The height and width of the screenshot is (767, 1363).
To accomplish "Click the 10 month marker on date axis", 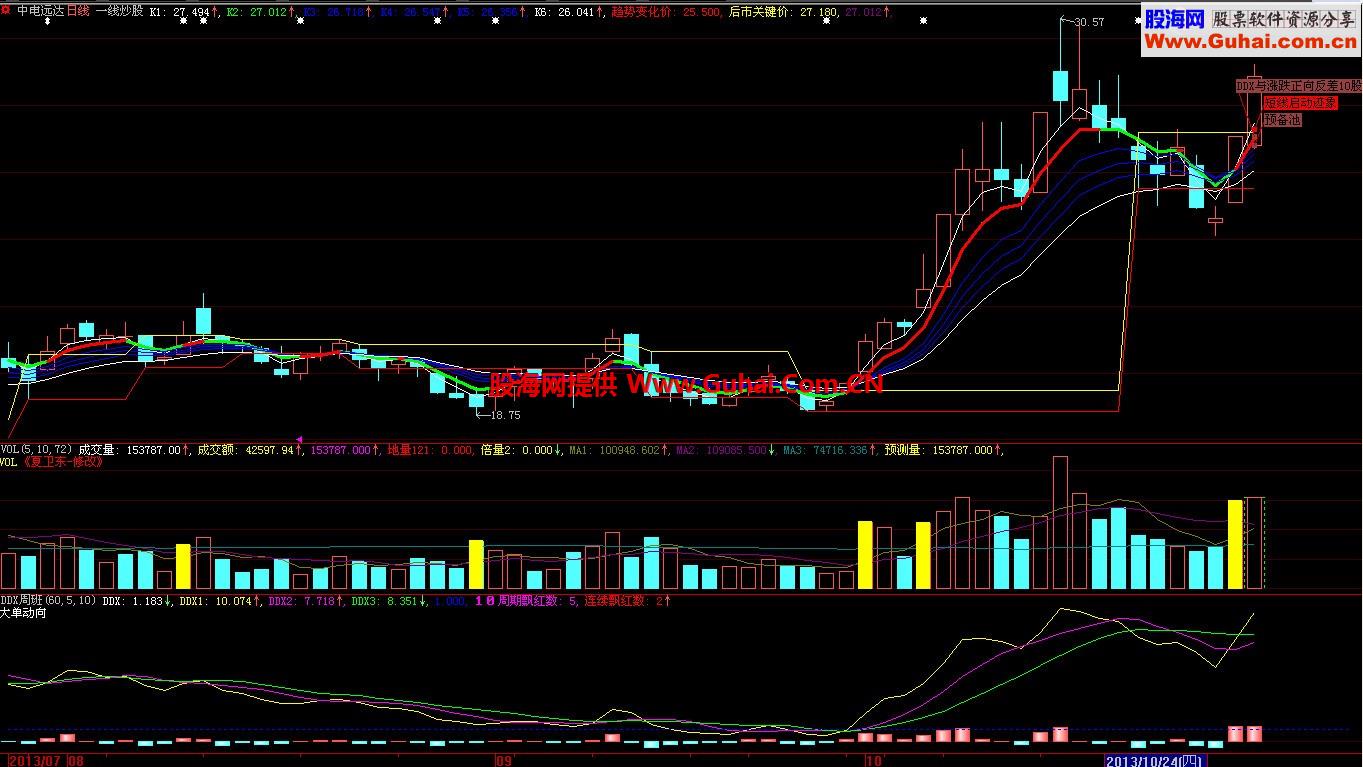I will click(x=875, y=760).
